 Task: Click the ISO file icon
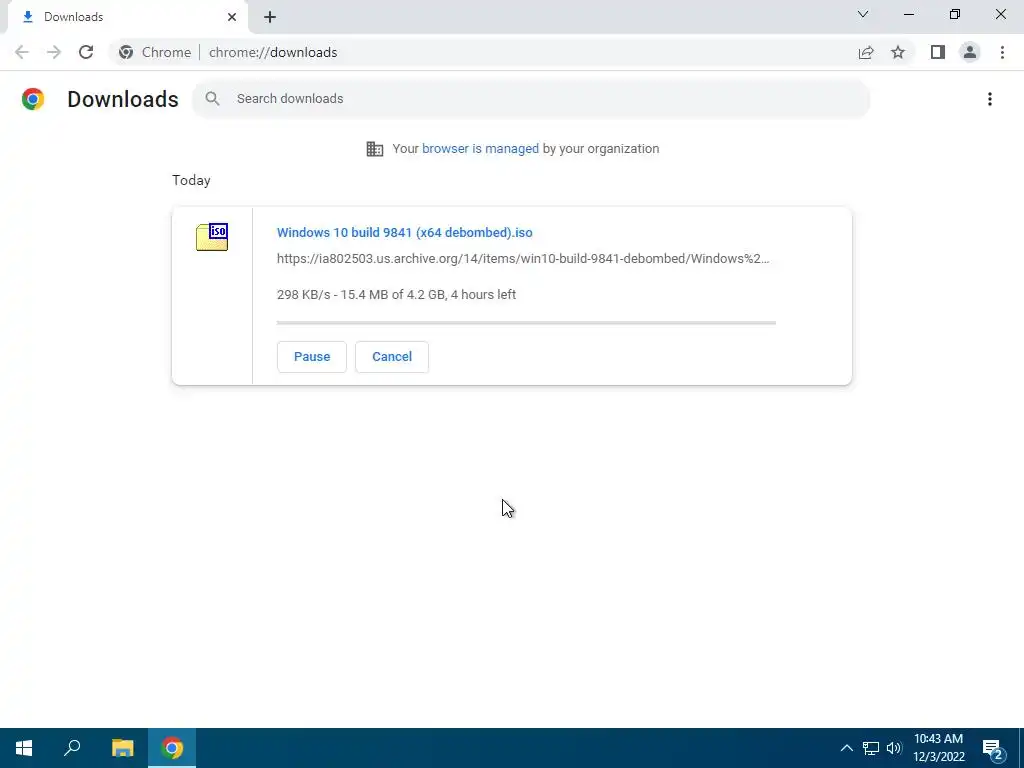pos(212,237)
